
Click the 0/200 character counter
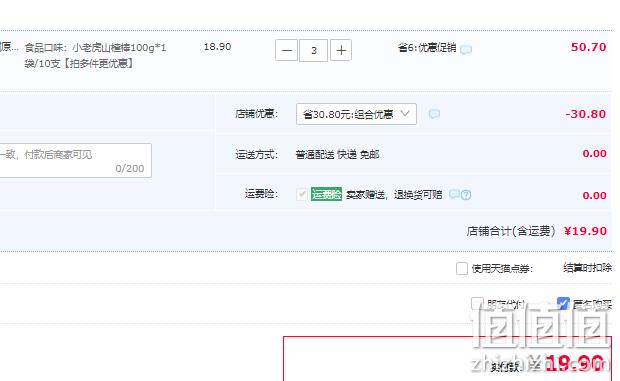tap(130, 168)
